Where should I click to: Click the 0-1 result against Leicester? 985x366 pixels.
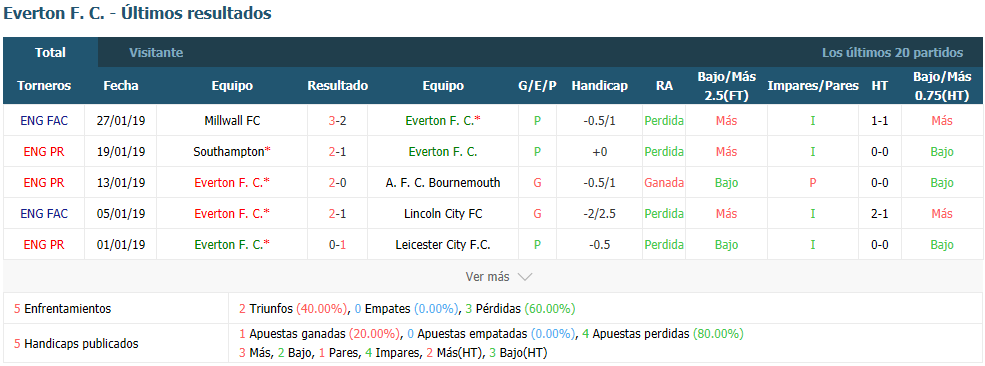(x=337, y=245)
